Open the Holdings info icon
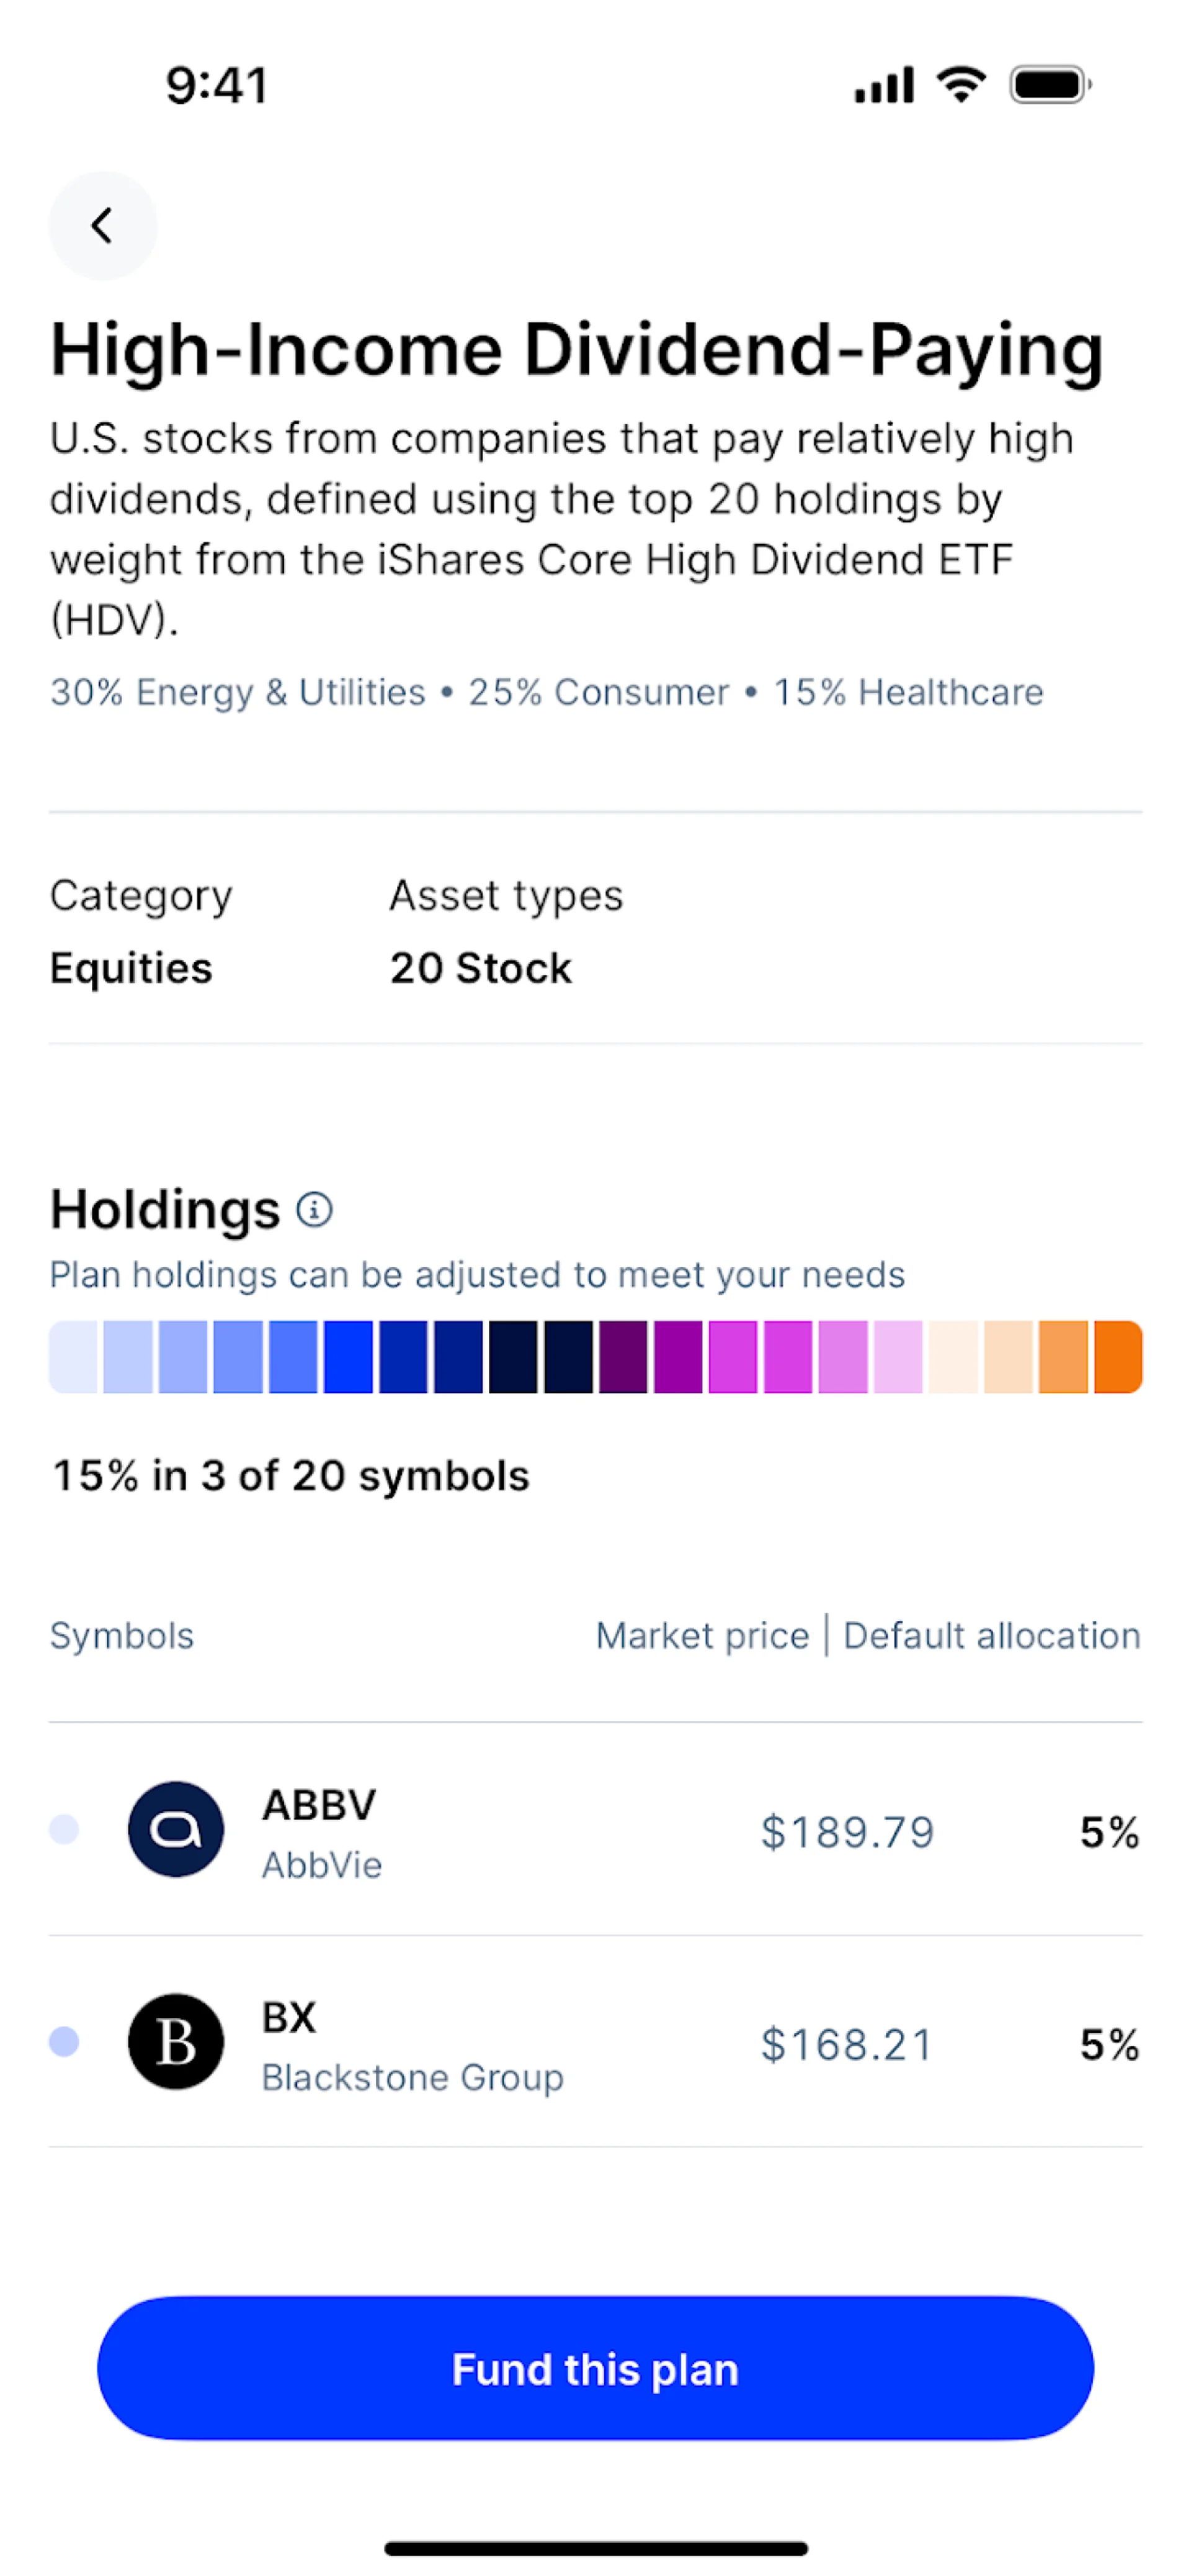The width and height of the screenshot is (1191, 2576). coord(314,1210)
